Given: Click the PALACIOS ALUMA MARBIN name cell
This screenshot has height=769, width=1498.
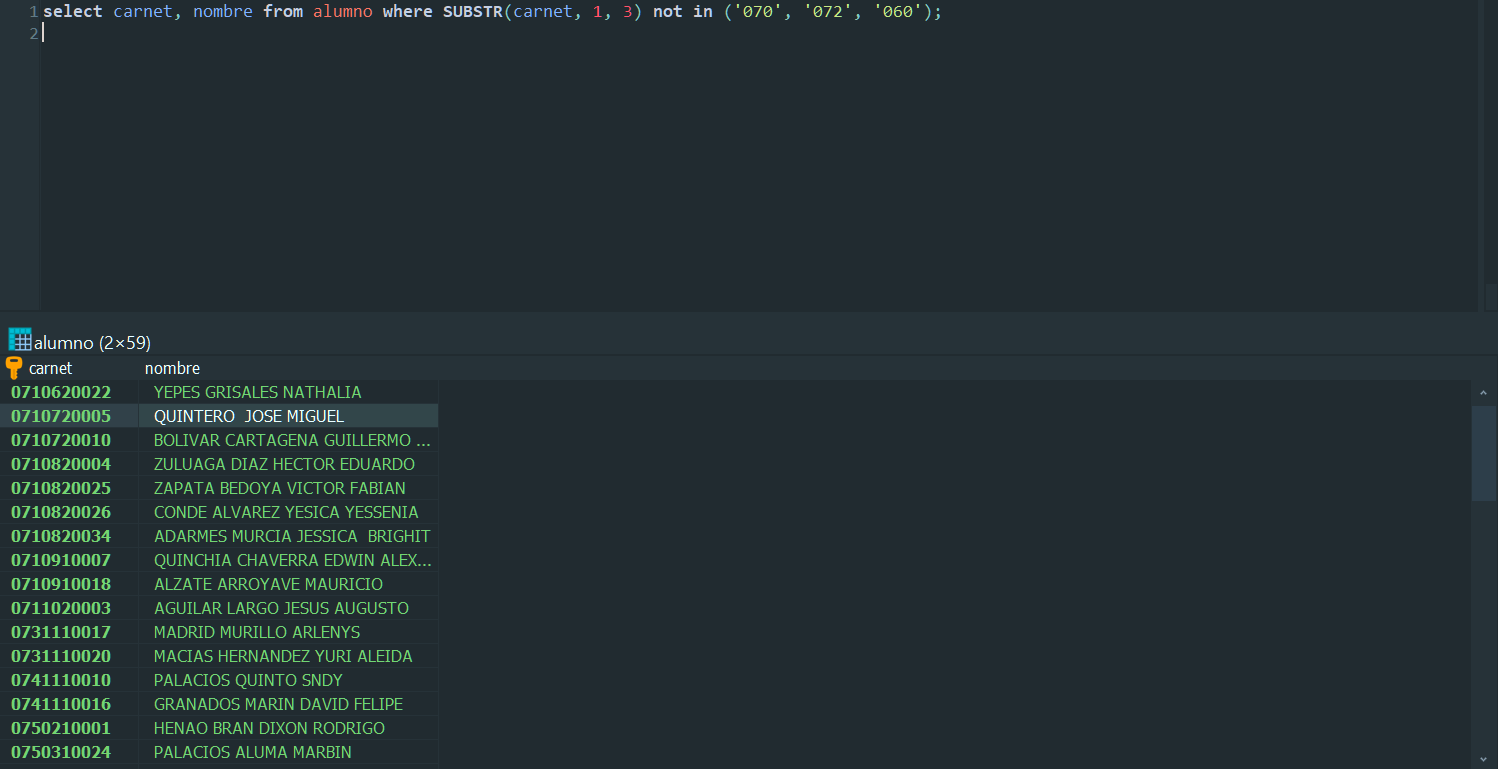Looking at the screenshot, I should coord(252,752).
